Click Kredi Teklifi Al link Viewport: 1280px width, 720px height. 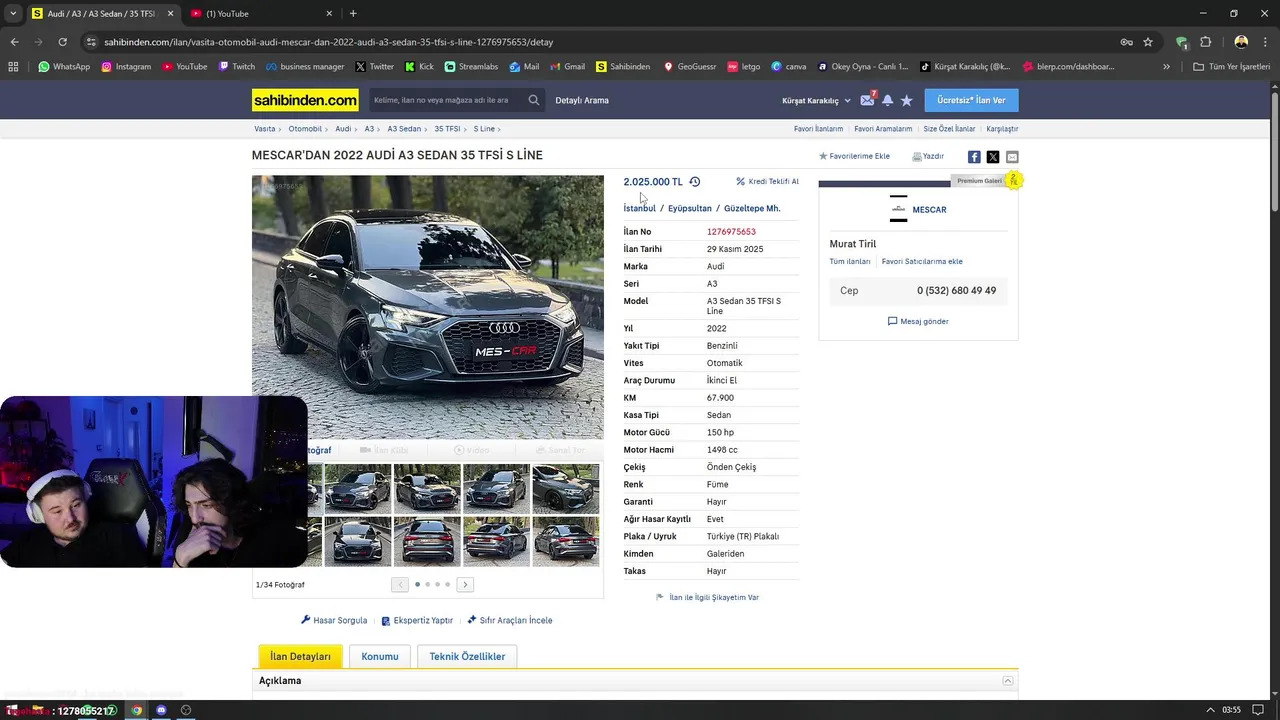(767, 182)
